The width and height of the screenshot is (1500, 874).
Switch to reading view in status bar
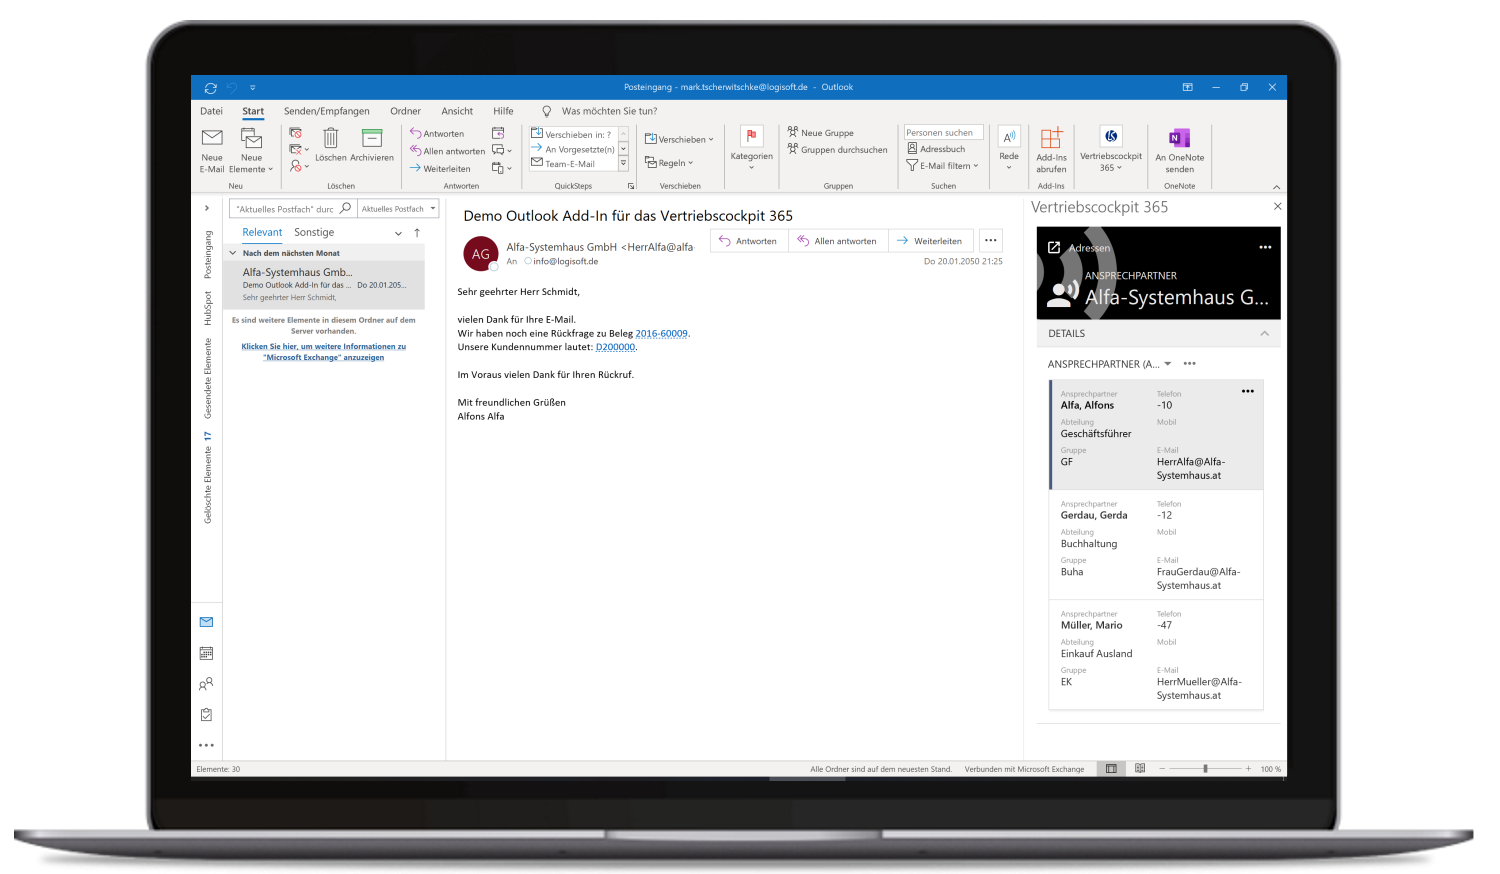[1139, 769]
